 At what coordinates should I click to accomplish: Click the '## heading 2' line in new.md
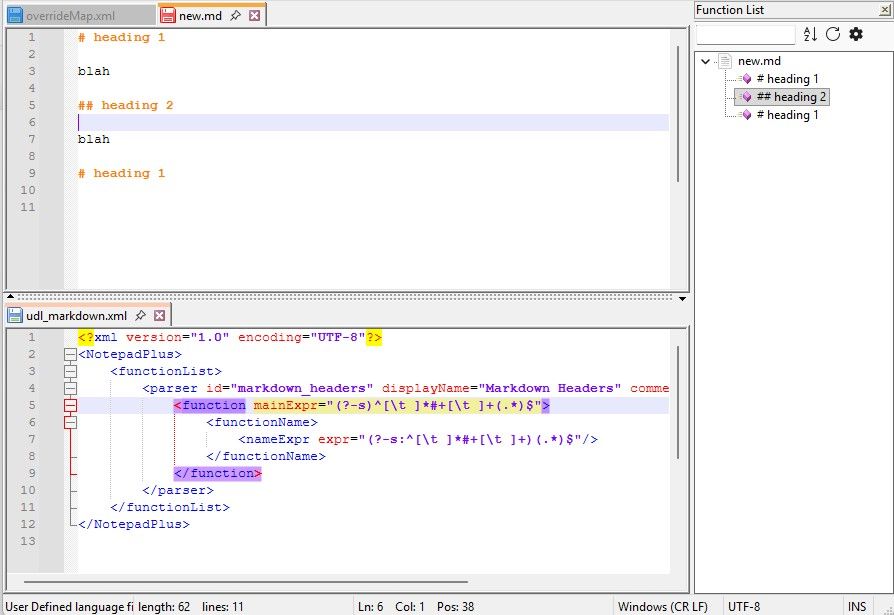click(125, 105)
